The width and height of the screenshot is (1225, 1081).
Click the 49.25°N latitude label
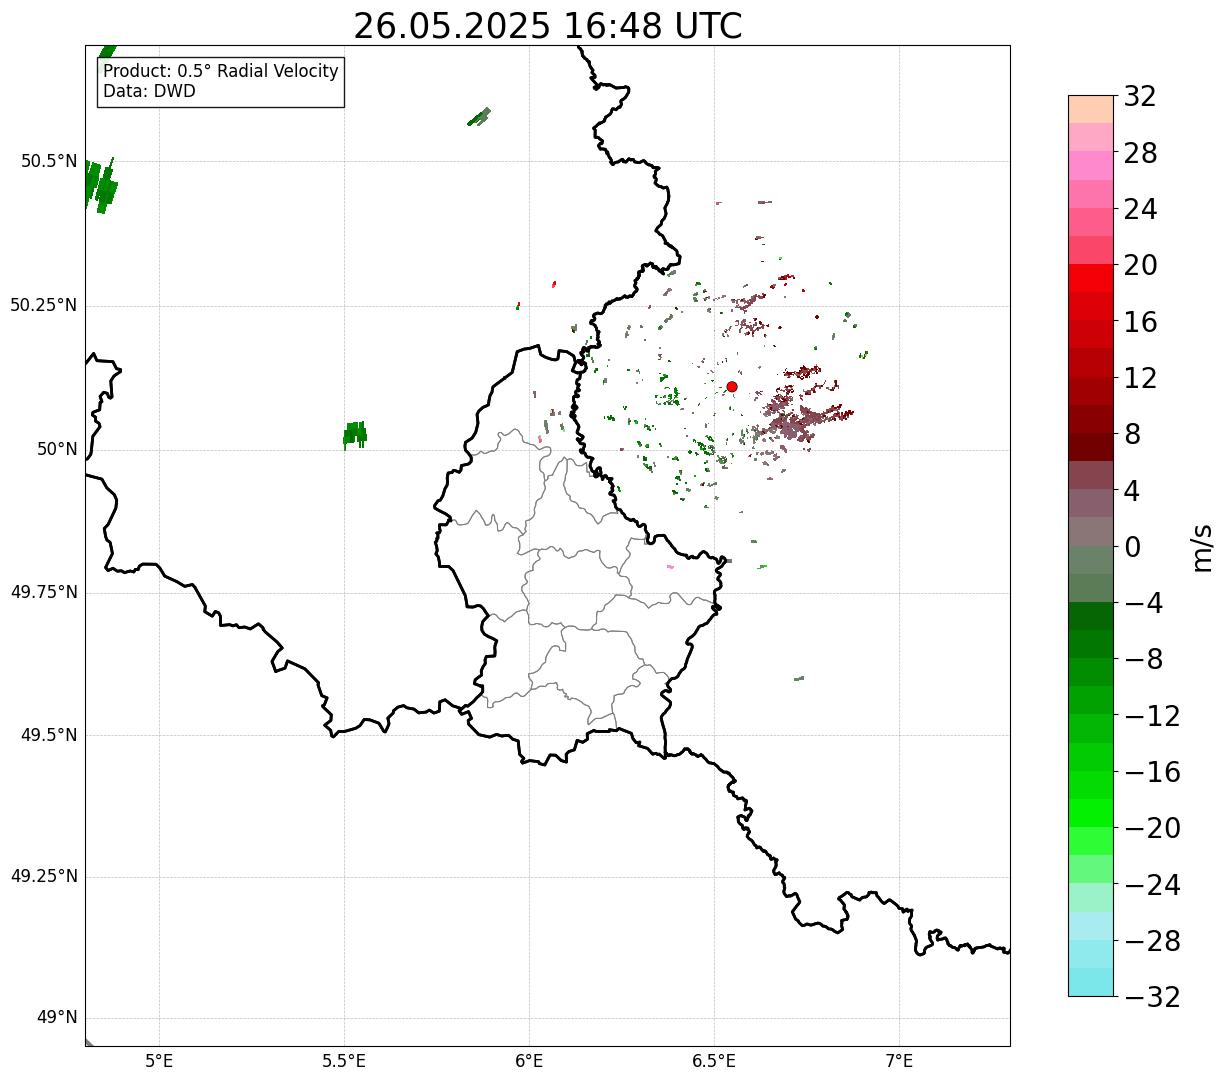[44, 876]
